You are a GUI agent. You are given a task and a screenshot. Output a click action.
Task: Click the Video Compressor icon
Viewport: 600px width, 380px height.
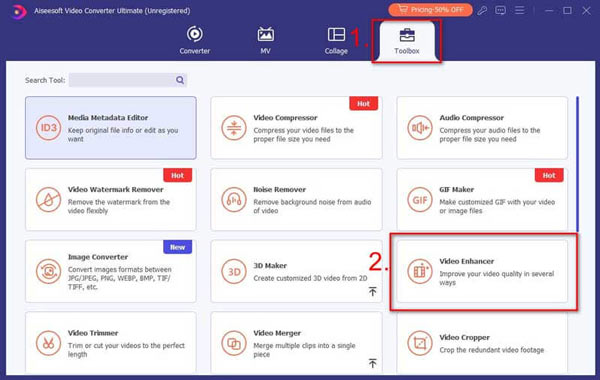click(x=234, y=128)
